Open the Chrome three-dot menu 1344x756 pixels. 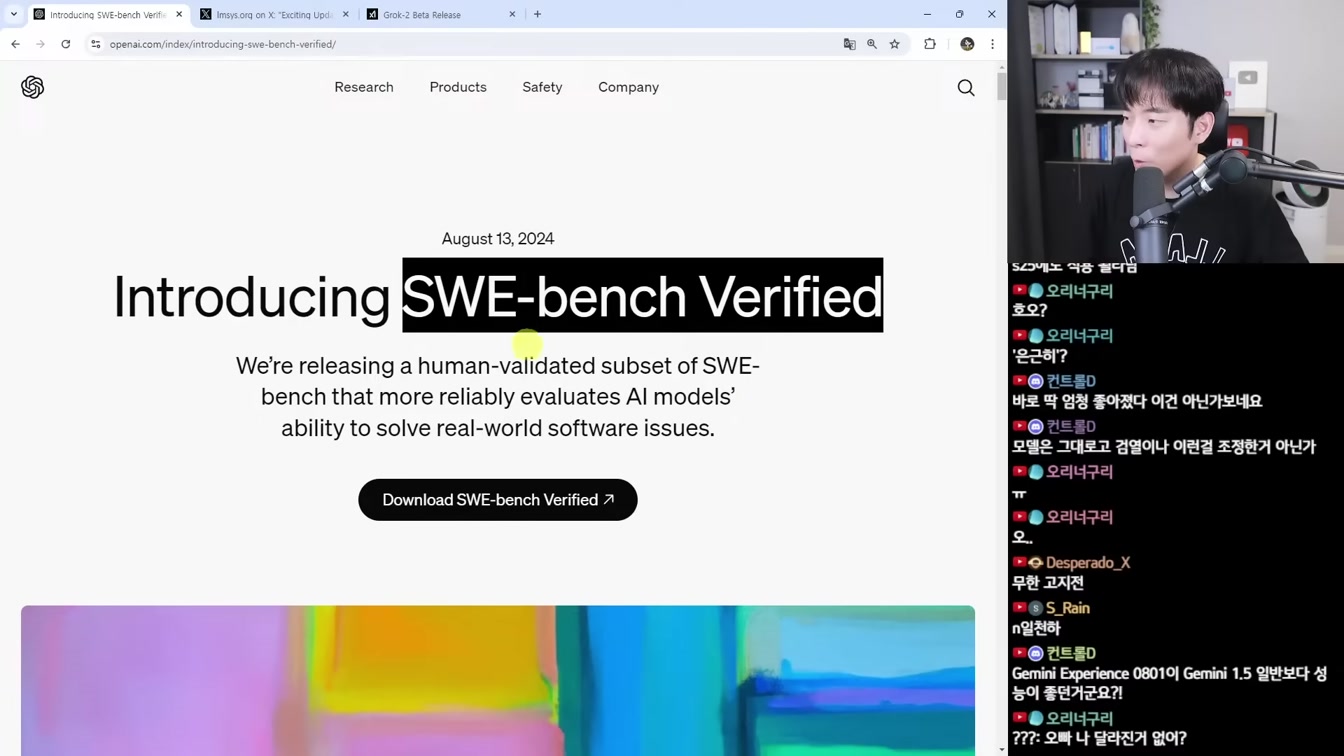(x=992, y=44)
